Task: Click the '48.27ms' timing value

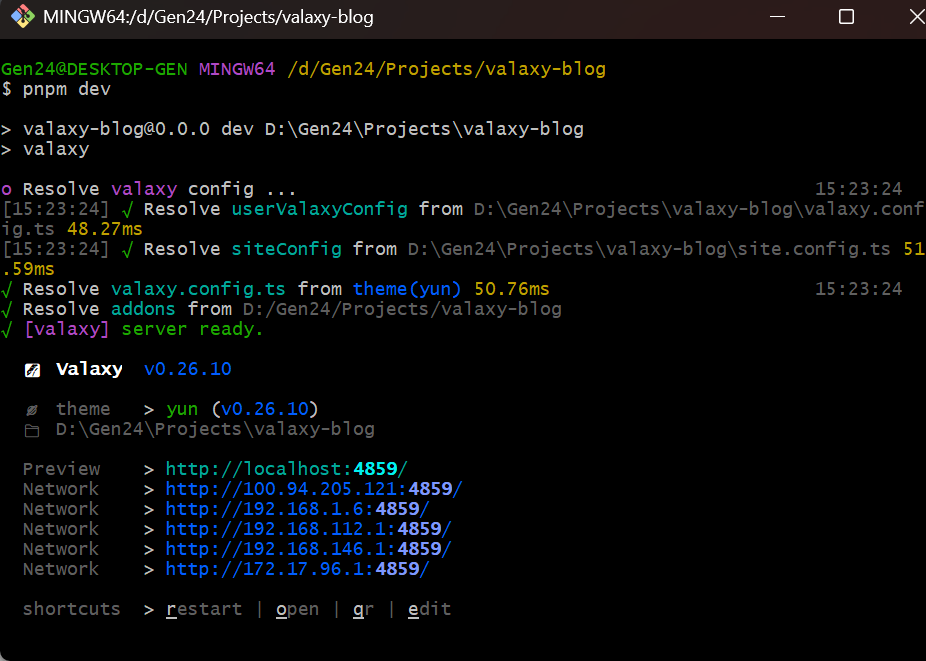Action: pyautogui.click(x=105, y=229)
